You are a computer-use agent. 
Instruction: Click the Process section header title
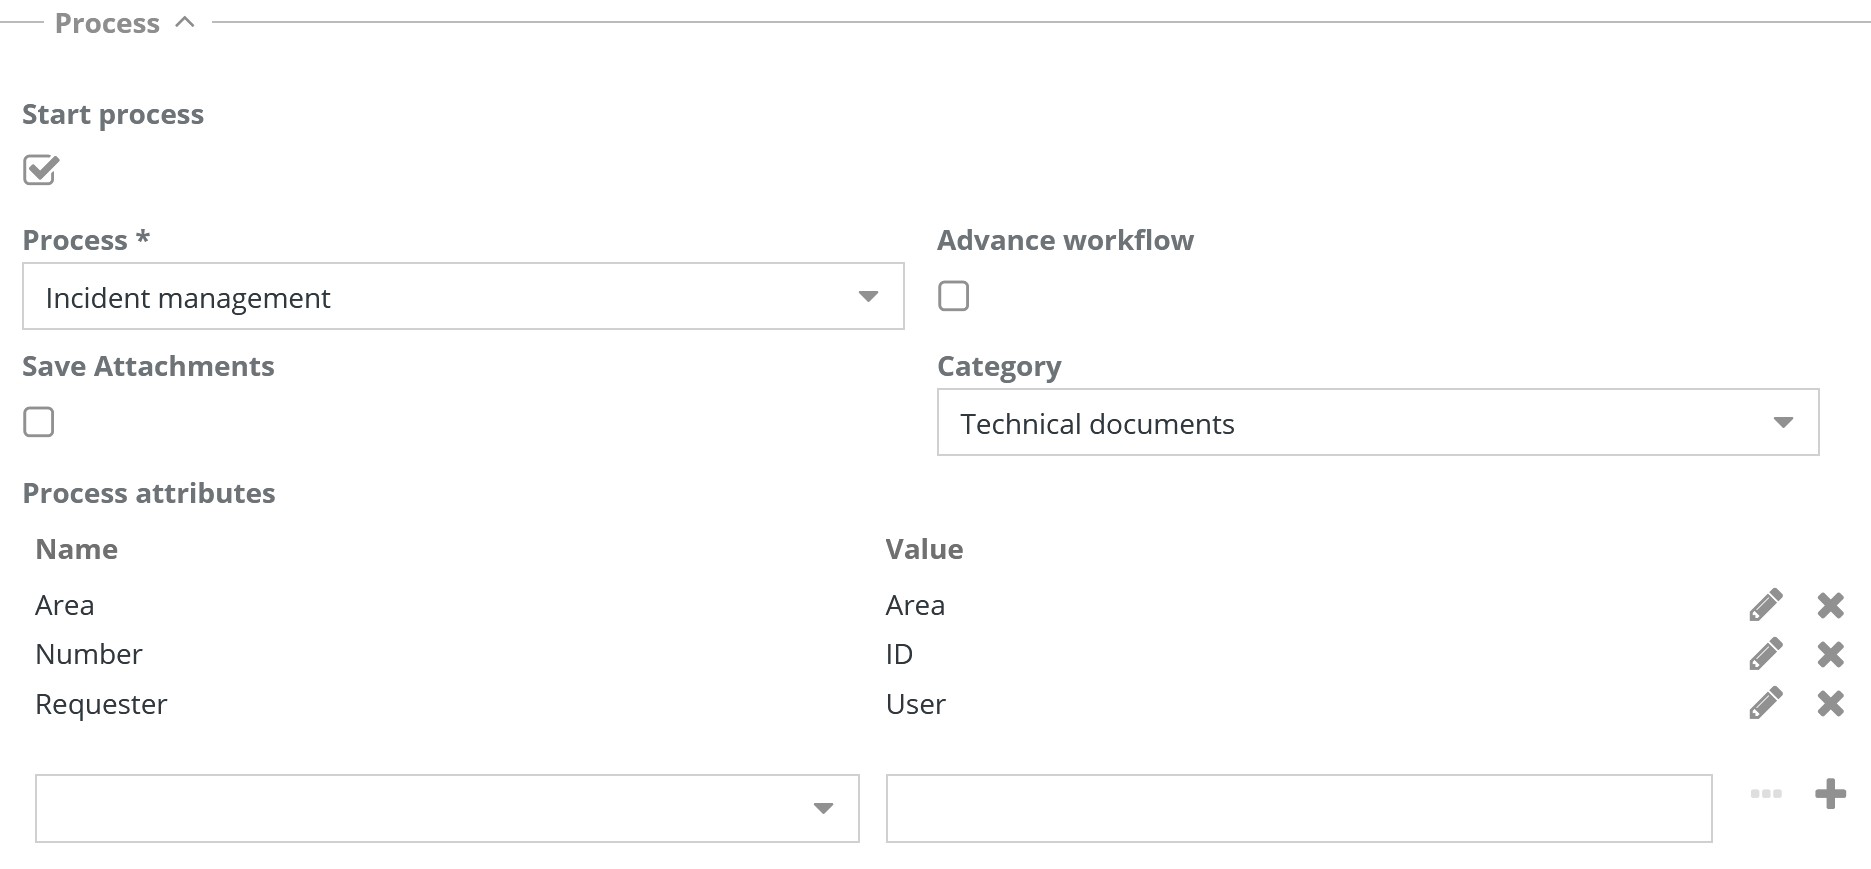107,23
